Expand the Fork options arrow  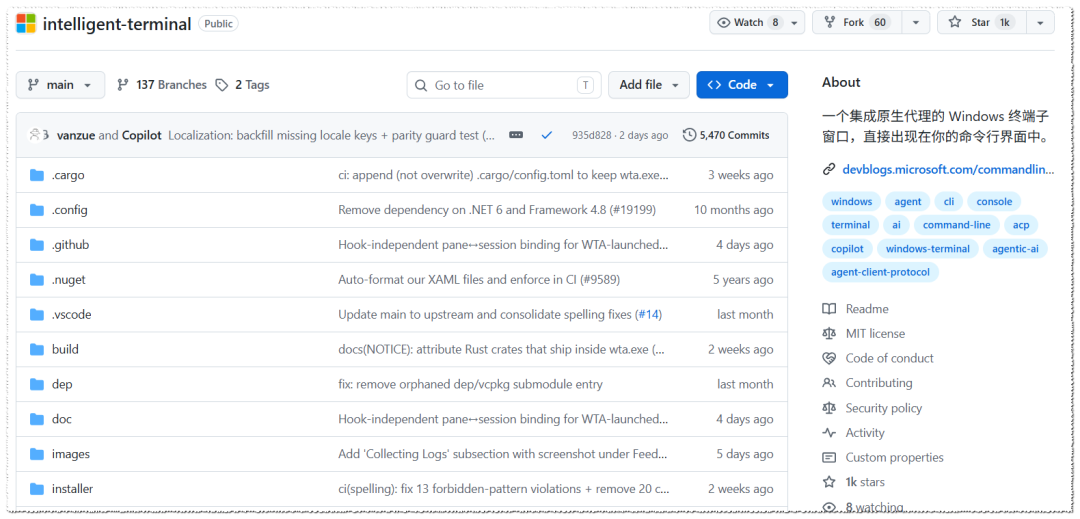point(916,23)
